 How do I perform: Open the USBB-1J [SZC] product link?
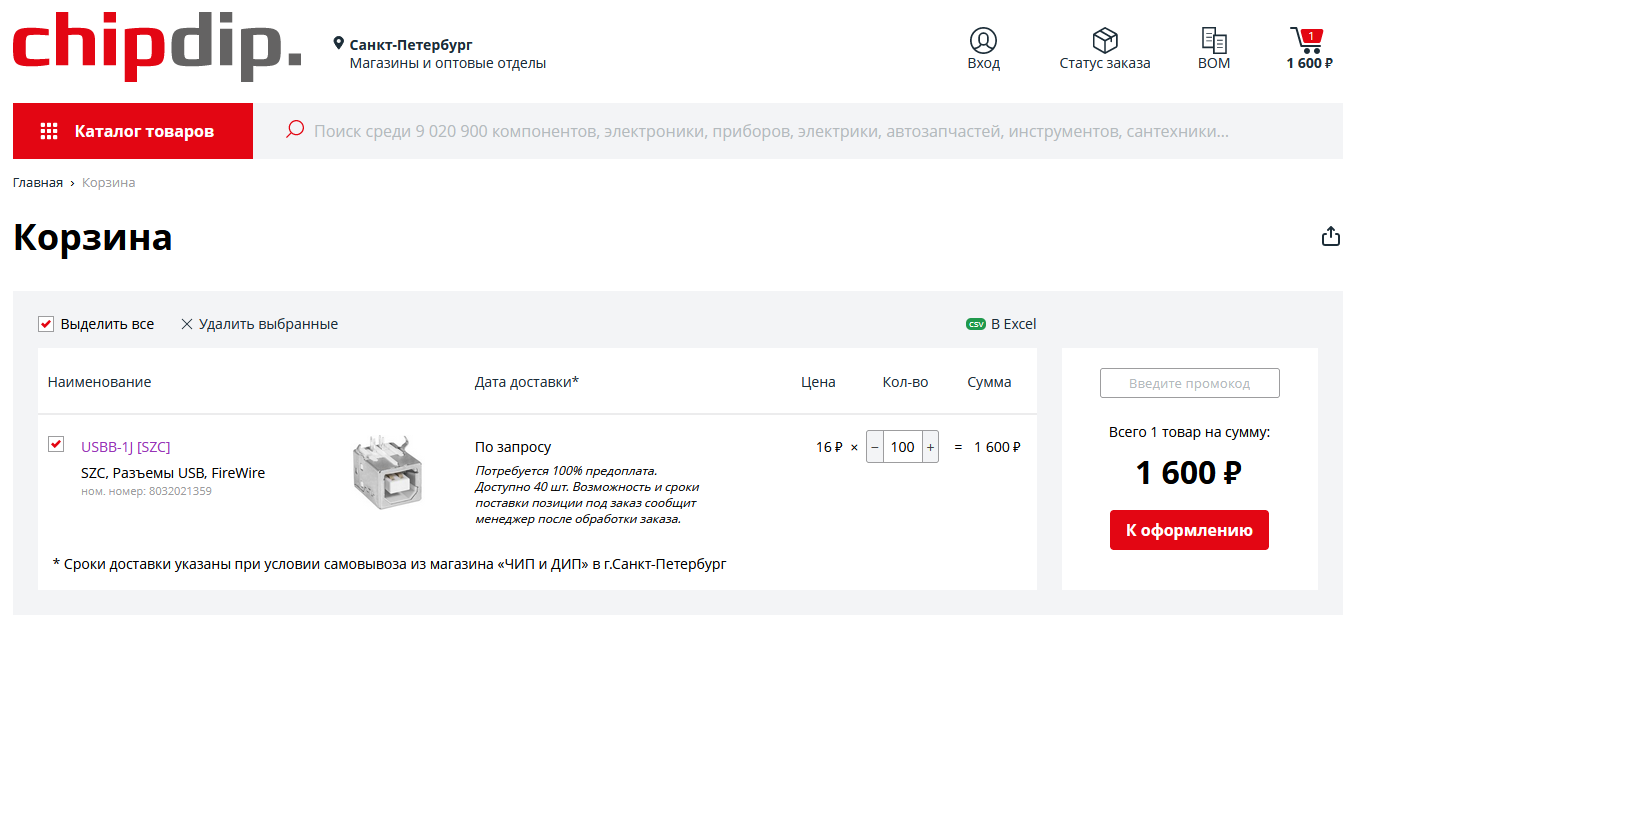point(126,447)
